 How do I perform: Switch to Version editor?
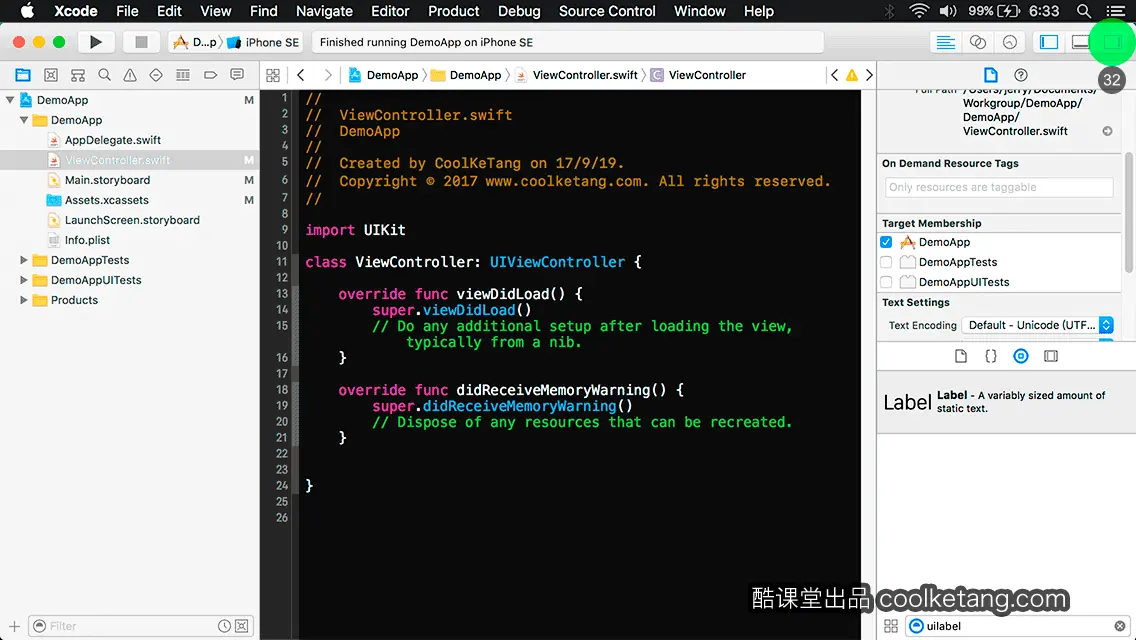click(1010, 42)
